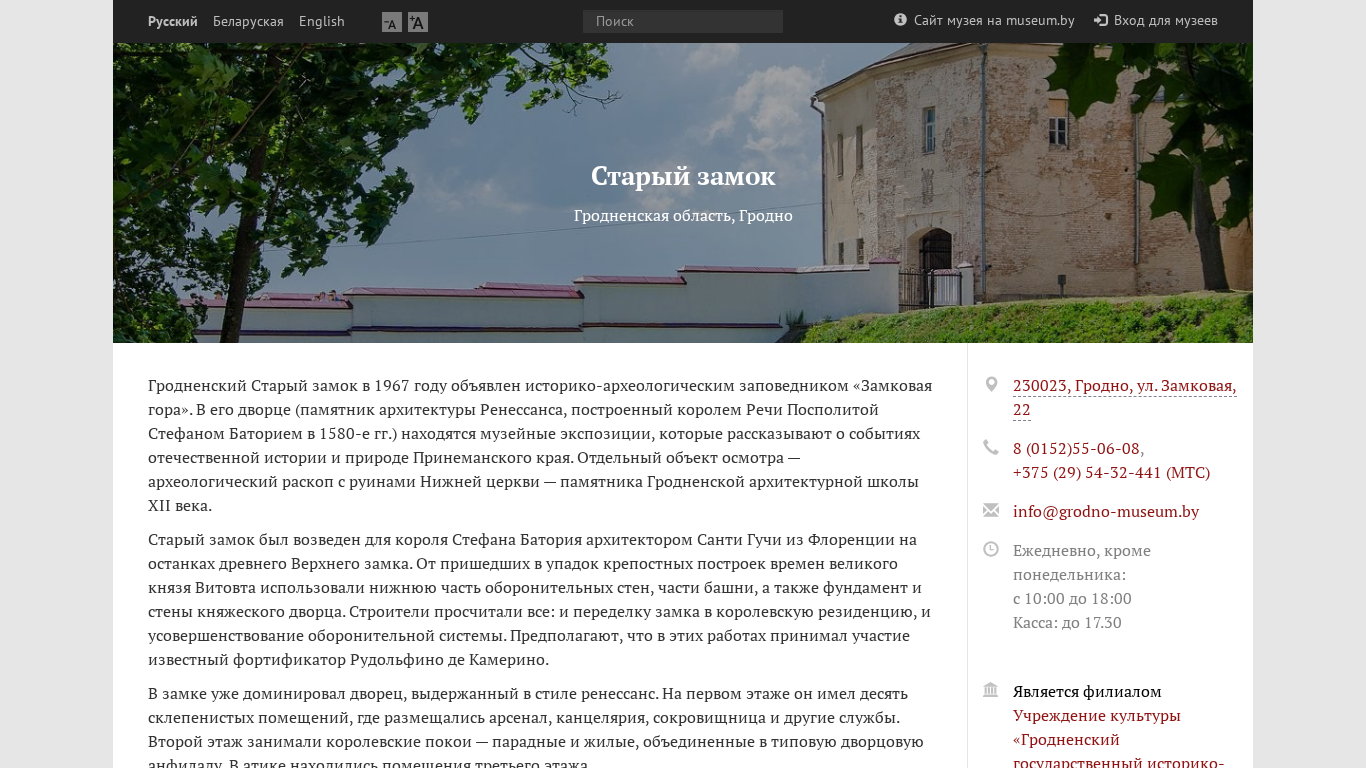The width and height of the screenshot is (1366, 768).
Task: Open 'Вход для музеев' login link
Action: coord(1166,21)
